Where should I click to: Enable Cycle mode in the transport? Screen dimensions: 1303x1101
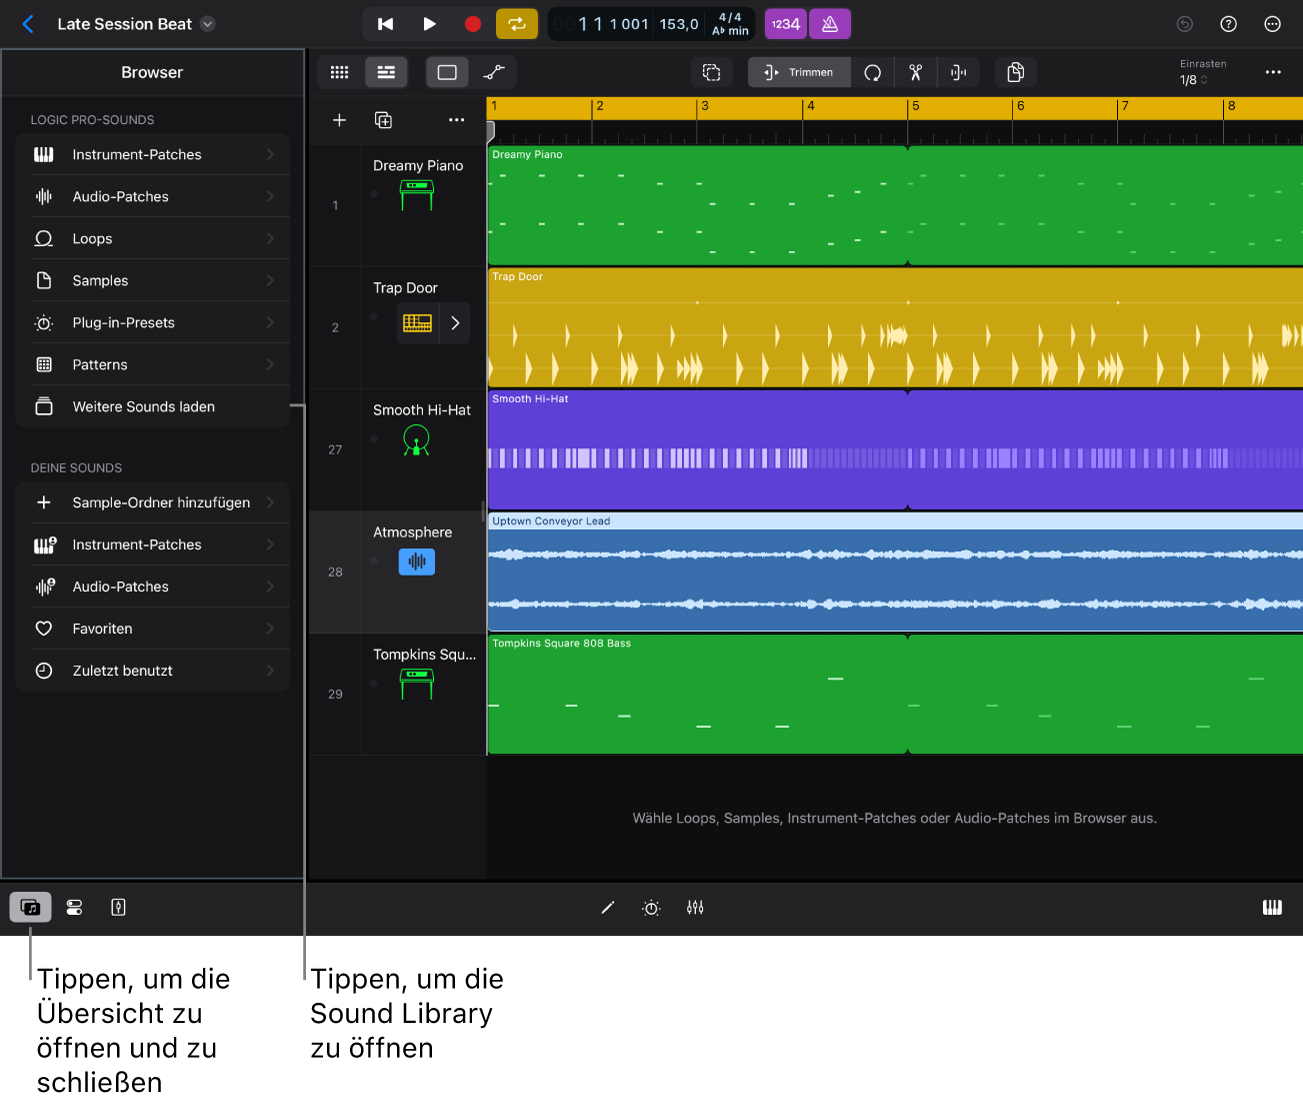(x=517, y=23)
